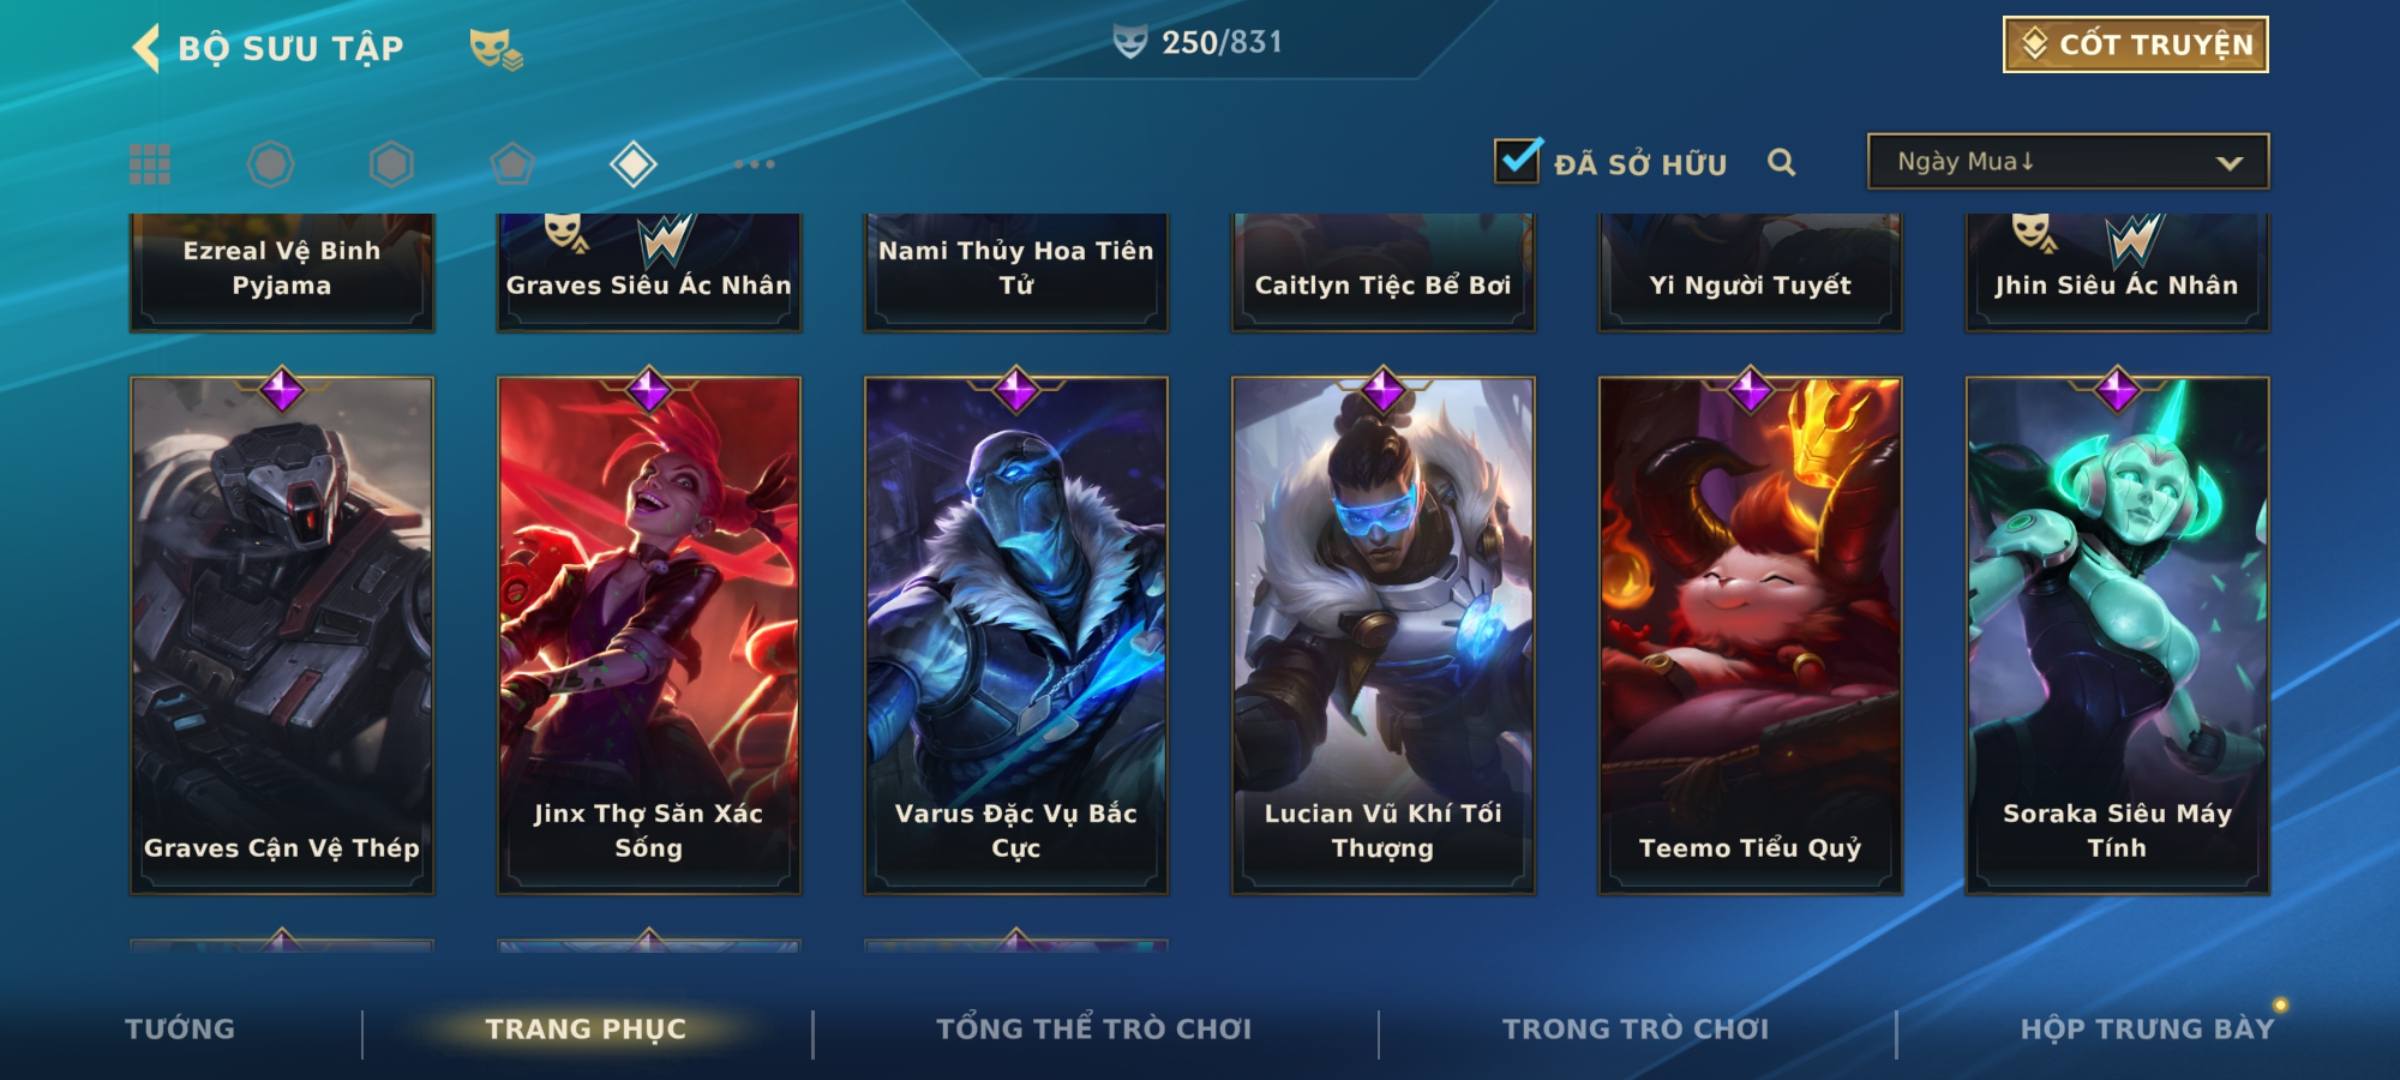
Task: Go back using the Bộ Sưu Tập arrow
Action: (x=146, y=48)
